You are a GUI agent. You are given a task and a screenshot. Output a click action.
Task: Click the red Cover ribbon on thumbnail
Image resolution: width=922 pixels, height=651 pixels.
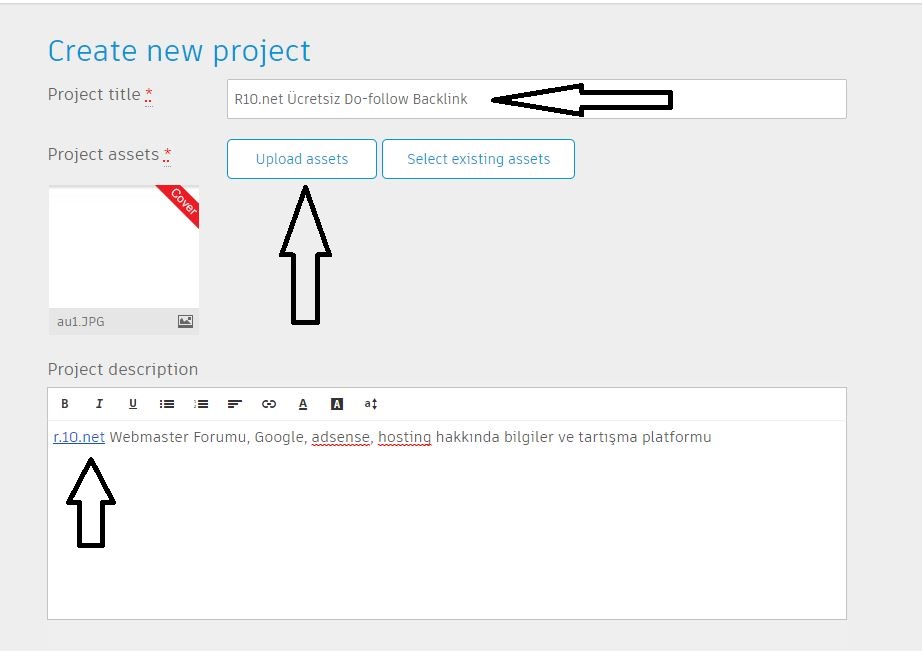(x=182, y=203)
